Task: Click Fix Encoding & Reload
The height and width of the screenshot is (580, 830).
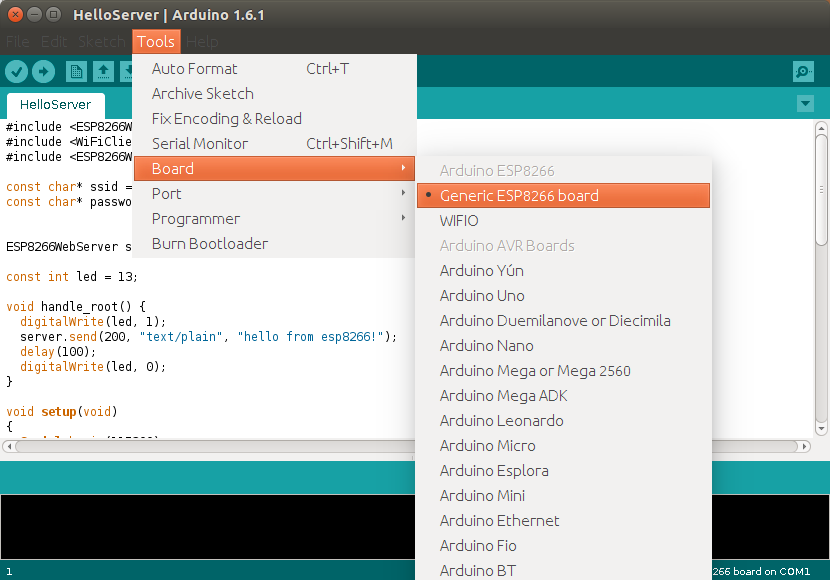Action: coord(274,119)
